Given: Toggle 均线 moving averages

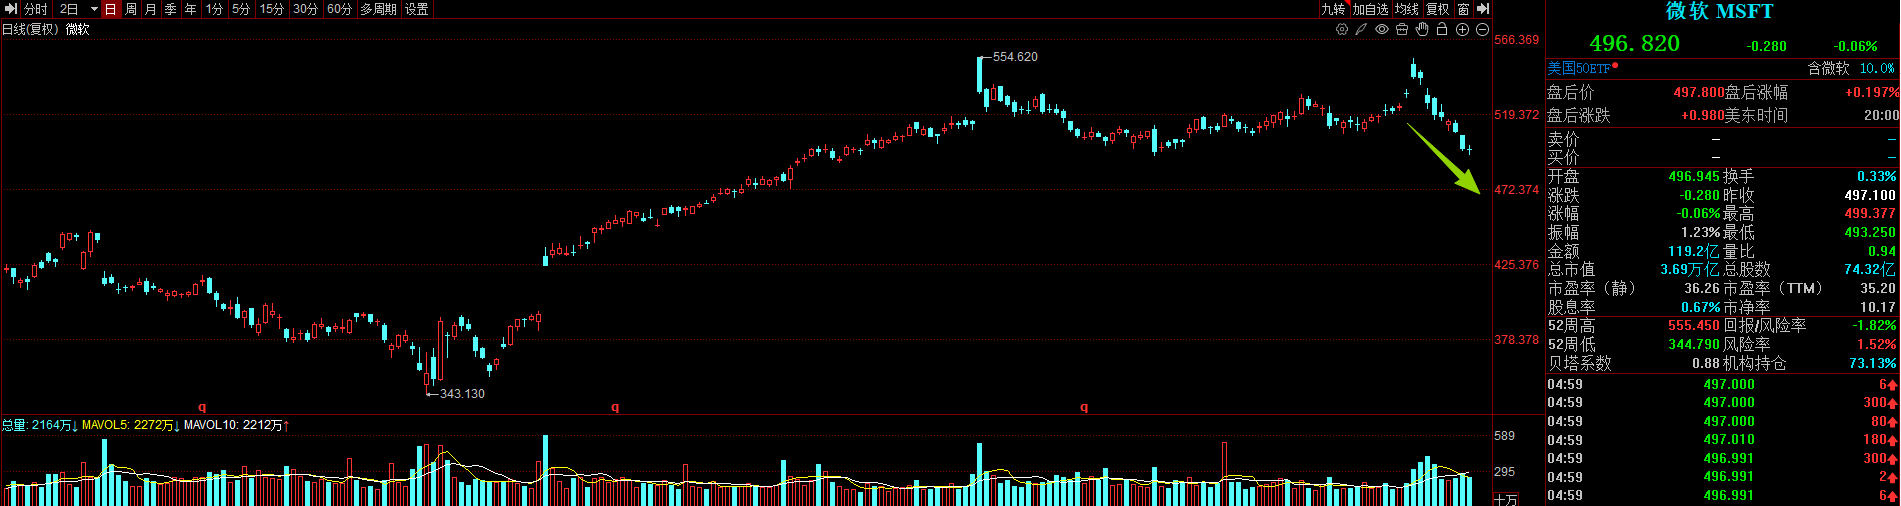Looking at the screenshot, I should (x=1407, y=9).
